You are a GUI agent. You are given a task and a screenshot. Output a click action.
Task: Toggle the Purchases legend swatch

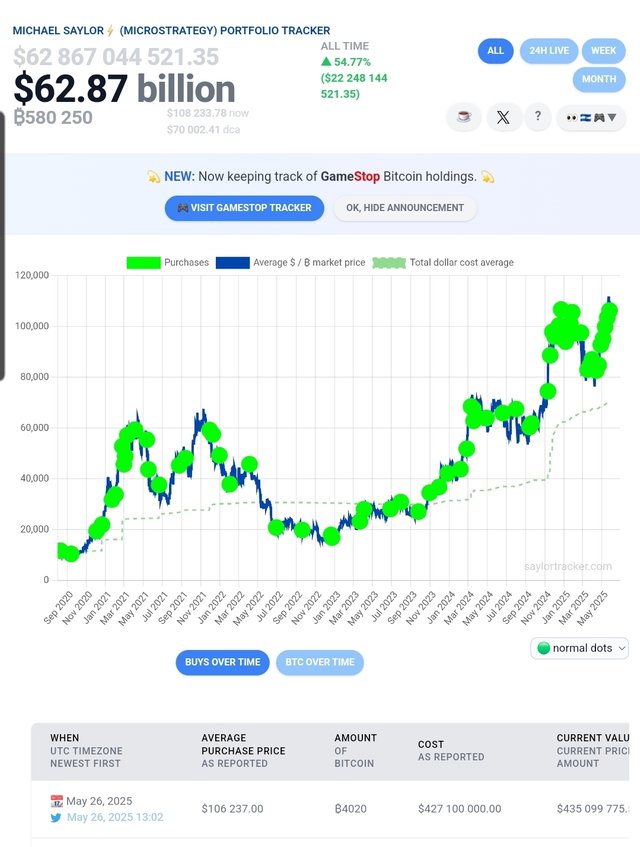144,263
